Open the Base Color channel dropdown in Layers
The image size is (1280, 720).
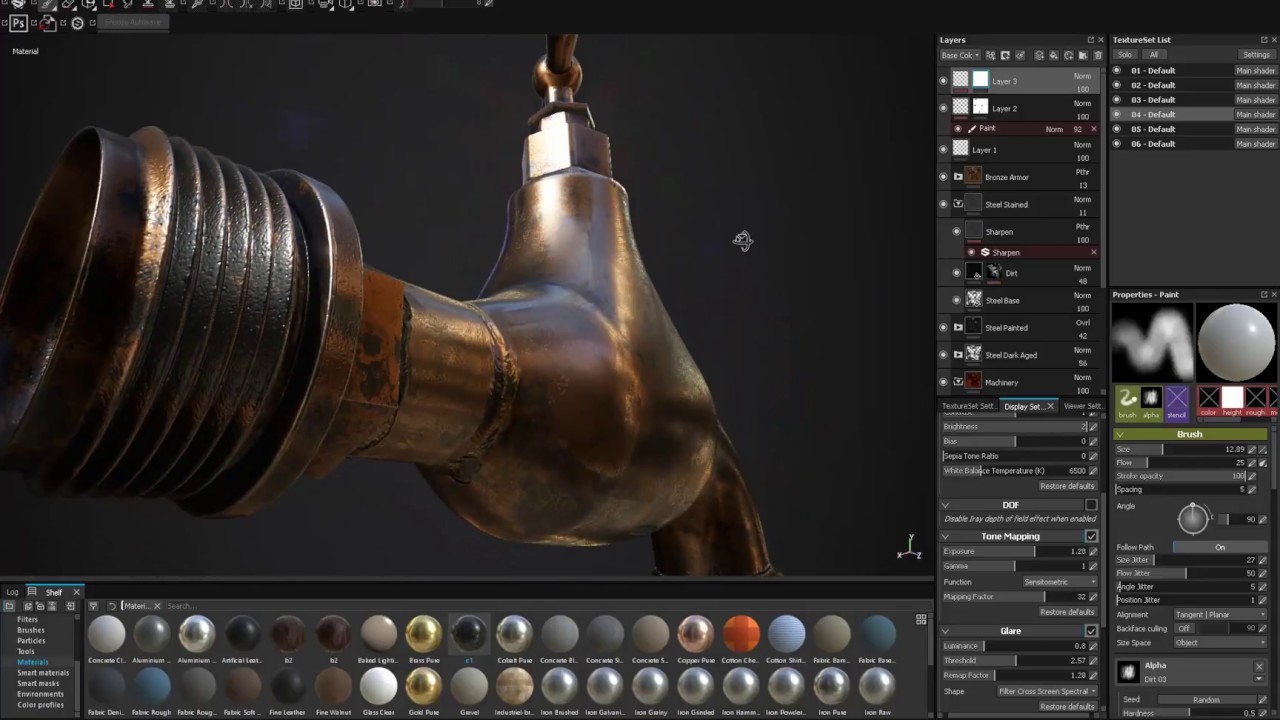[x=960, y=55]
